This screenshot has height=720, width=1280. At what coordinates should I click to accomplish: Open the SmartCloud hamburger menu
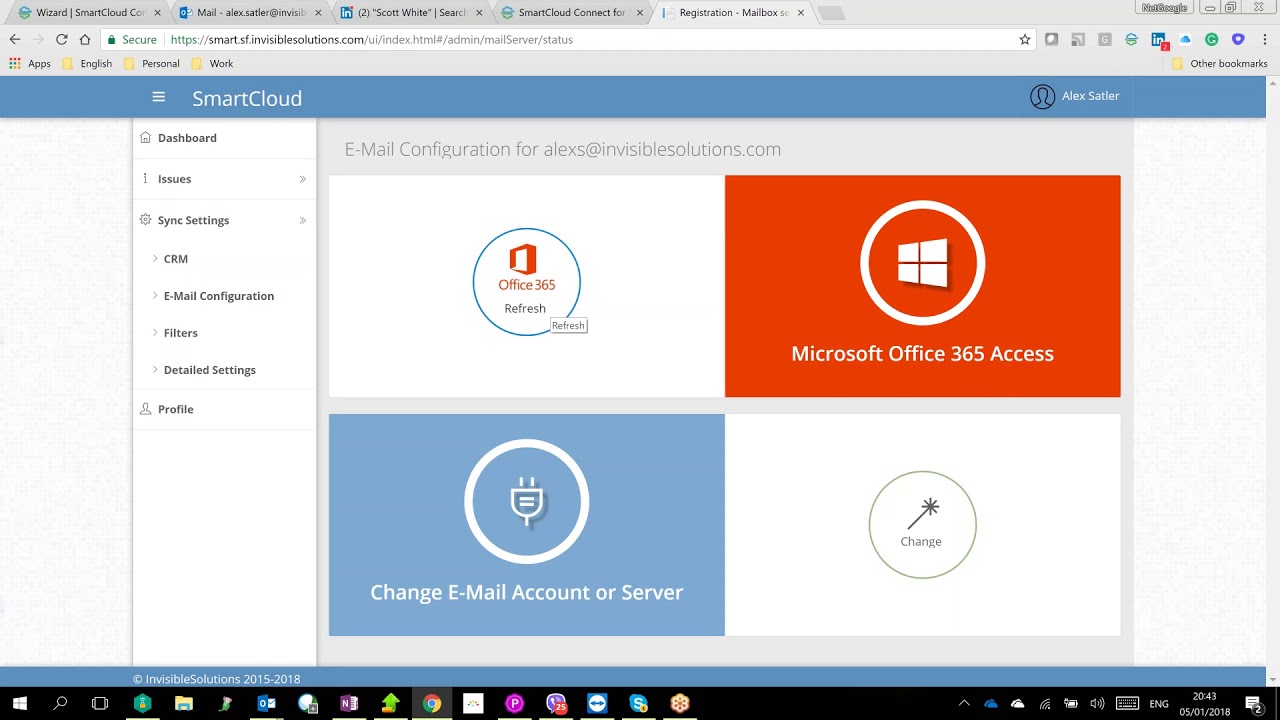[158, 97]
